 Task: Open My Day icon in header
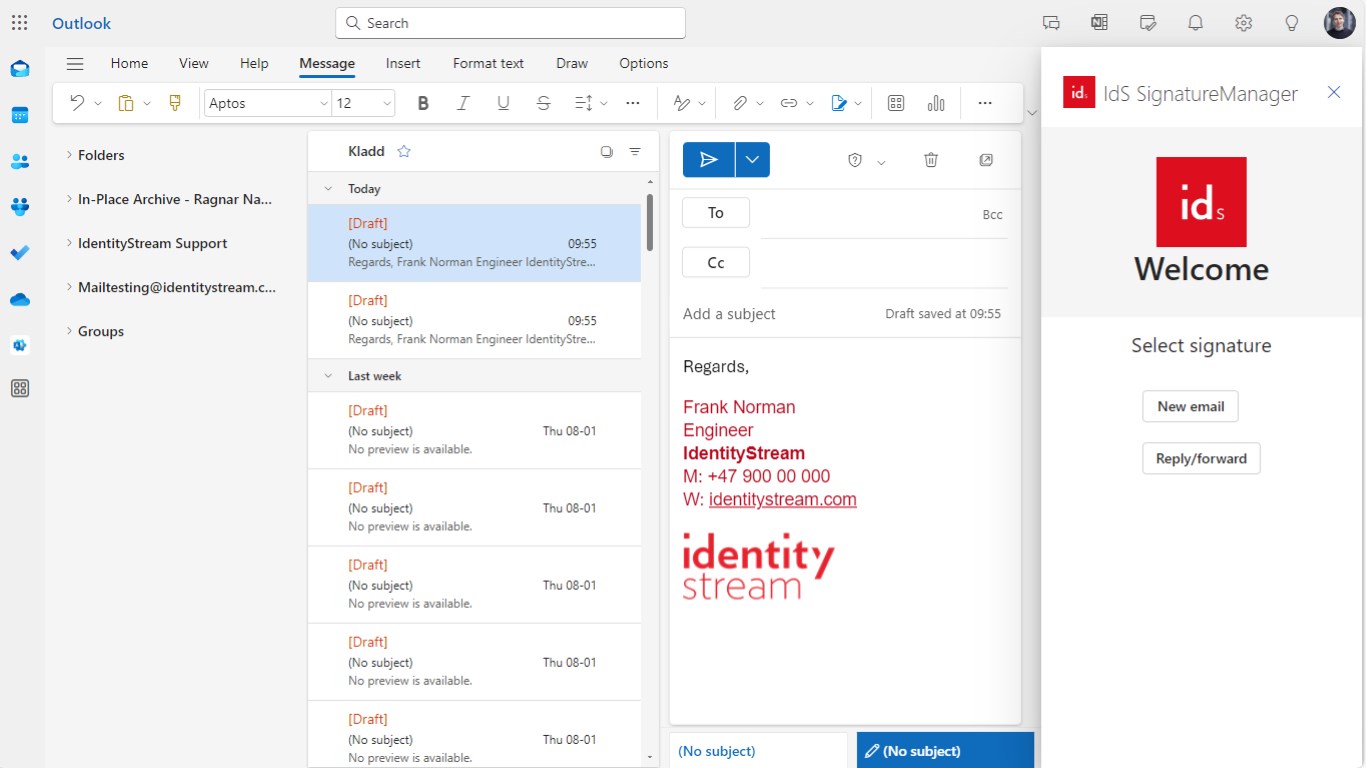click(x=1148, y=23)
